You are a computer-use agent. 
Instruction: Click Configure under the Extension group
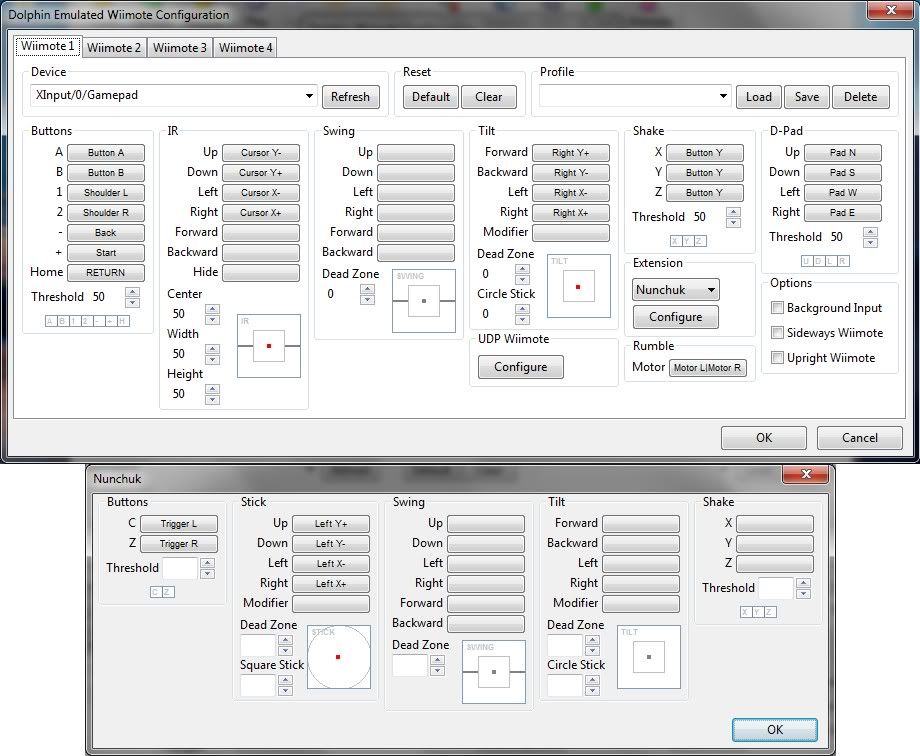point(675,317)
